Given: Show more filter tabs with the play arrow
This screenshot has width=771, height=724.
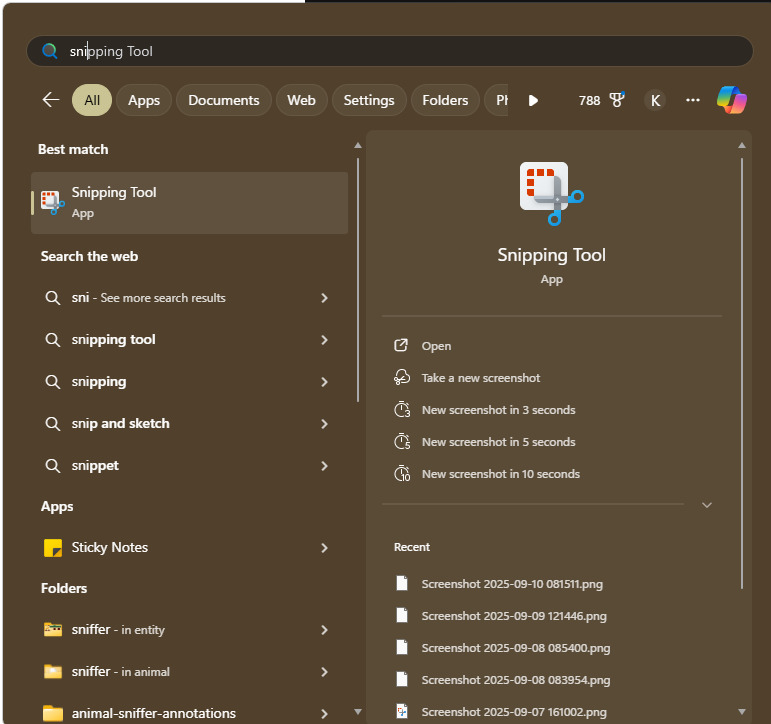Looking at the screenshot, I should (533, 100).
